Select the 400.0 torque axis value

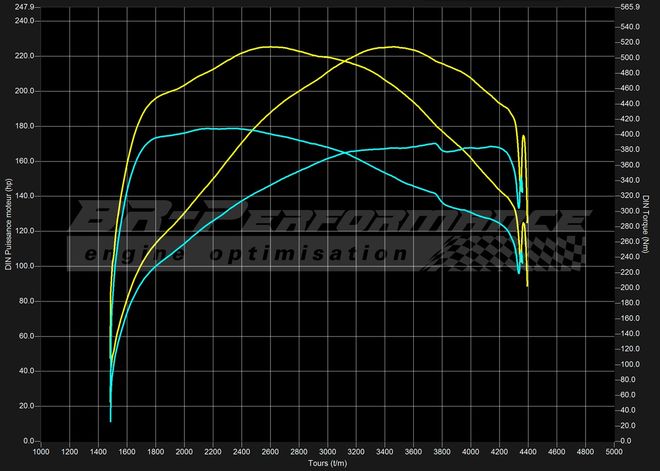[x=630, y=134]
